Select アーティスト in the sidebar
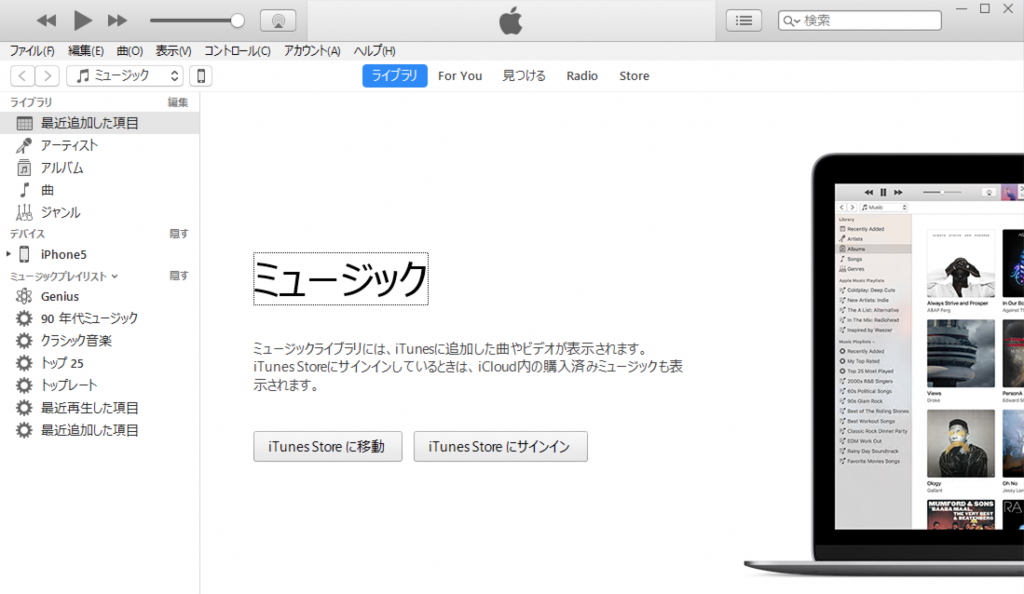This screenshot has width=1024, height=594. pyautogui.click(x=99, y=146)
